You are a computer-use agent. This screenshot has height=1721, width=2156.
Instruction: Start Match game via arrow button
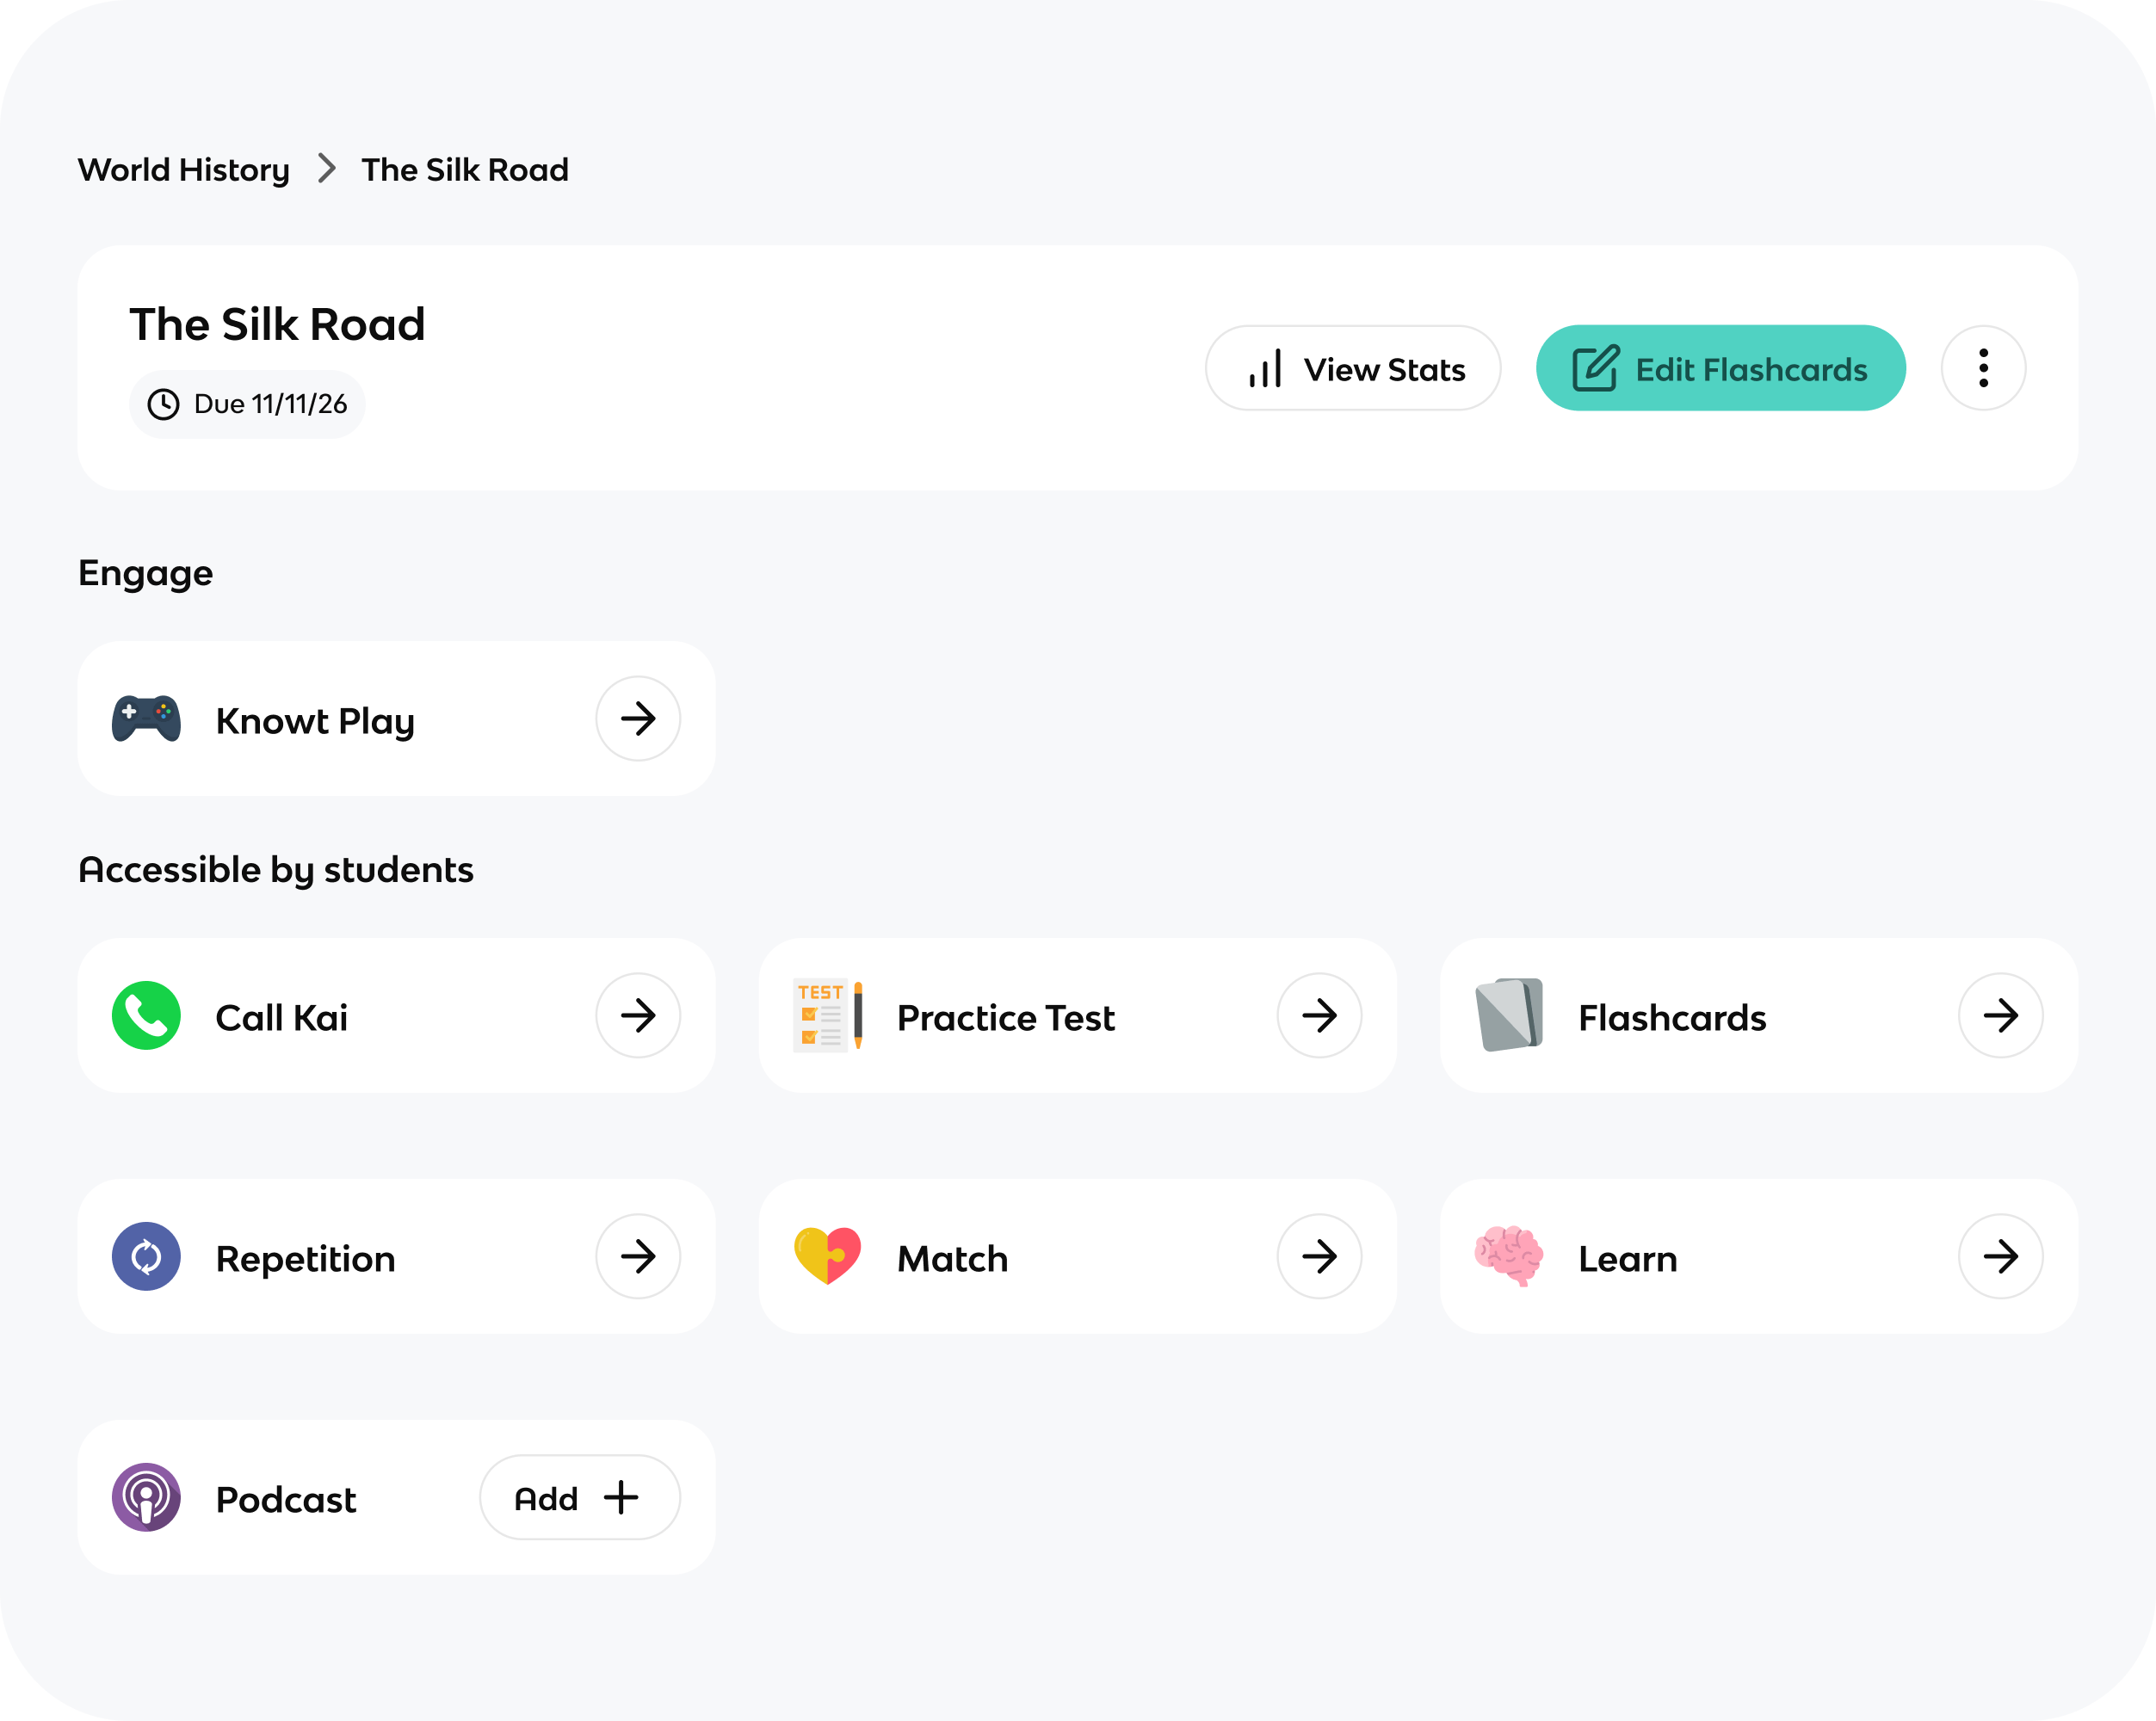coord(1319,1256)
